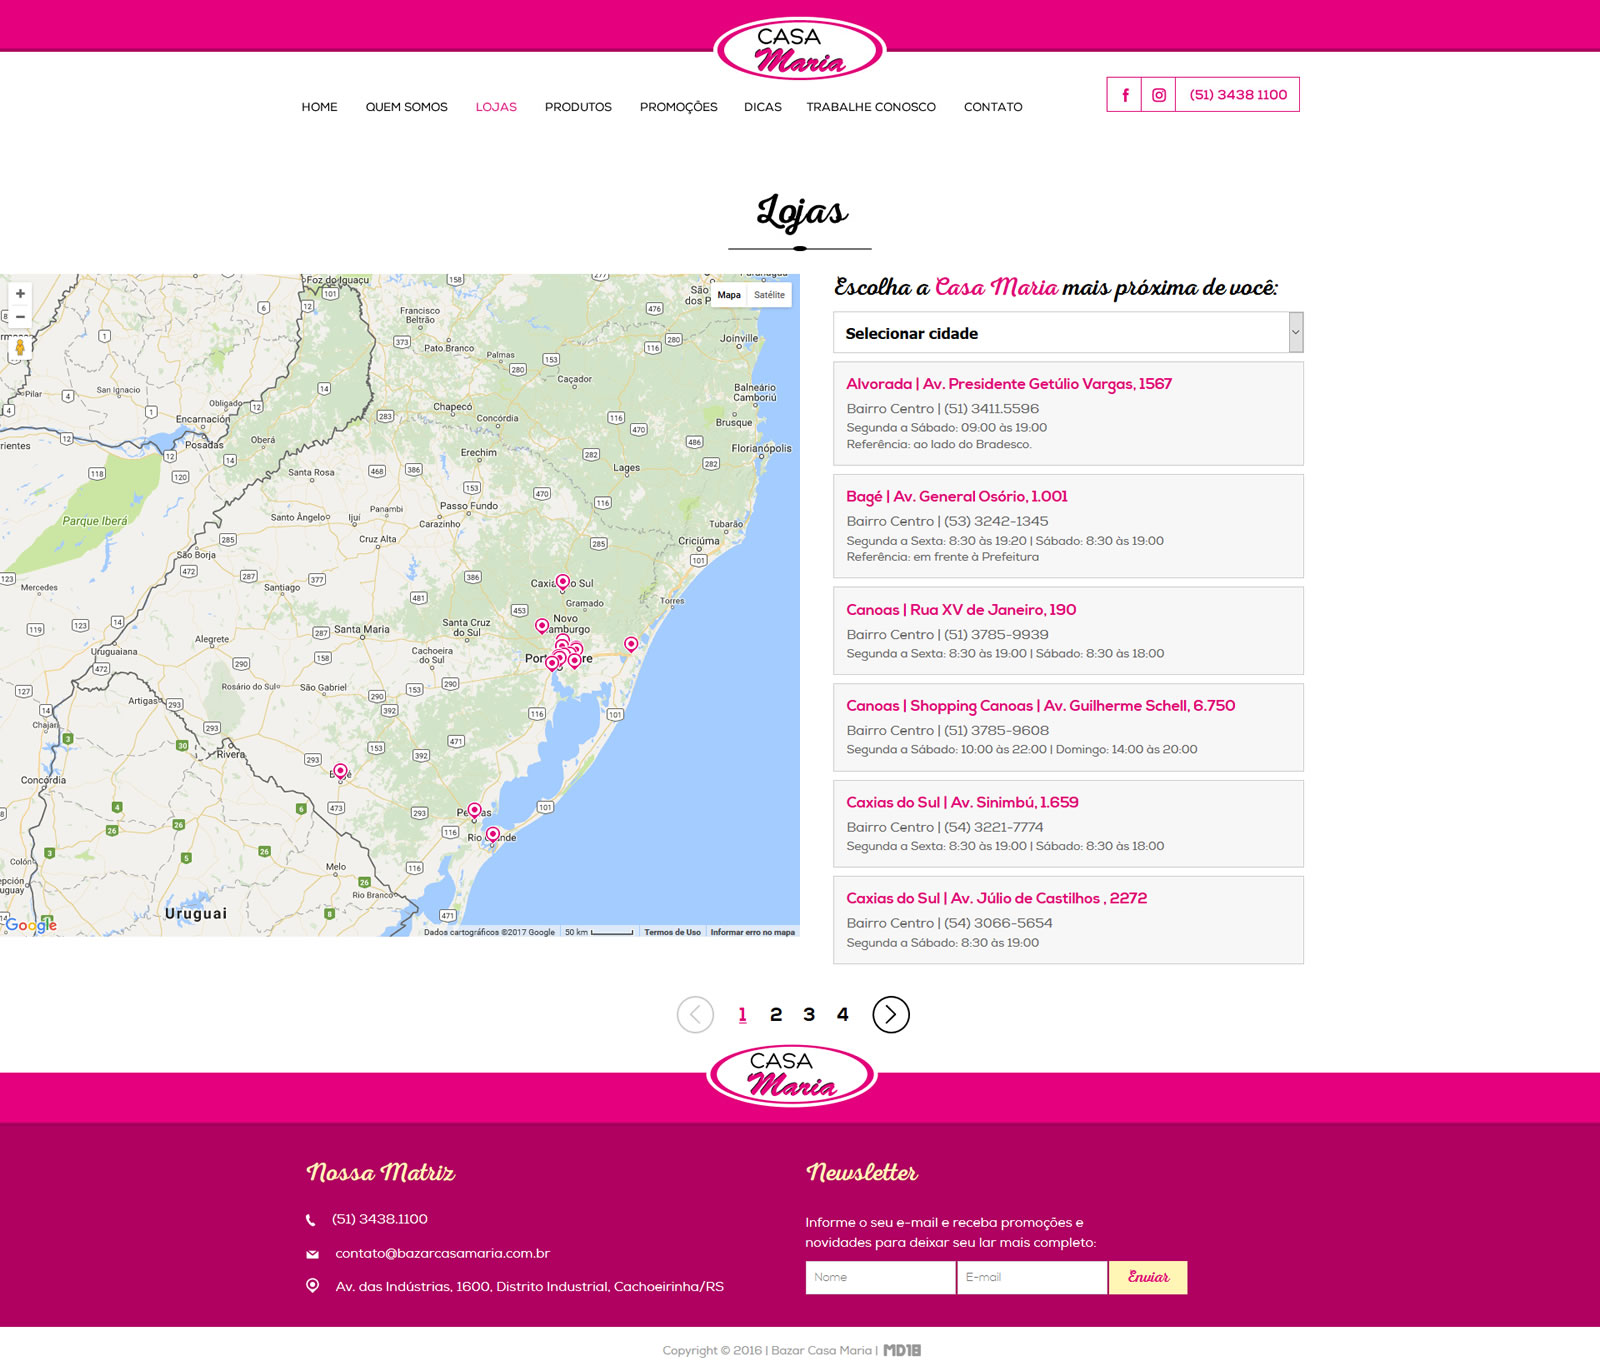Click the footer phone (51) 3438.1100
Screen dimensions: 1600x1372
[x=379, y=1220]
